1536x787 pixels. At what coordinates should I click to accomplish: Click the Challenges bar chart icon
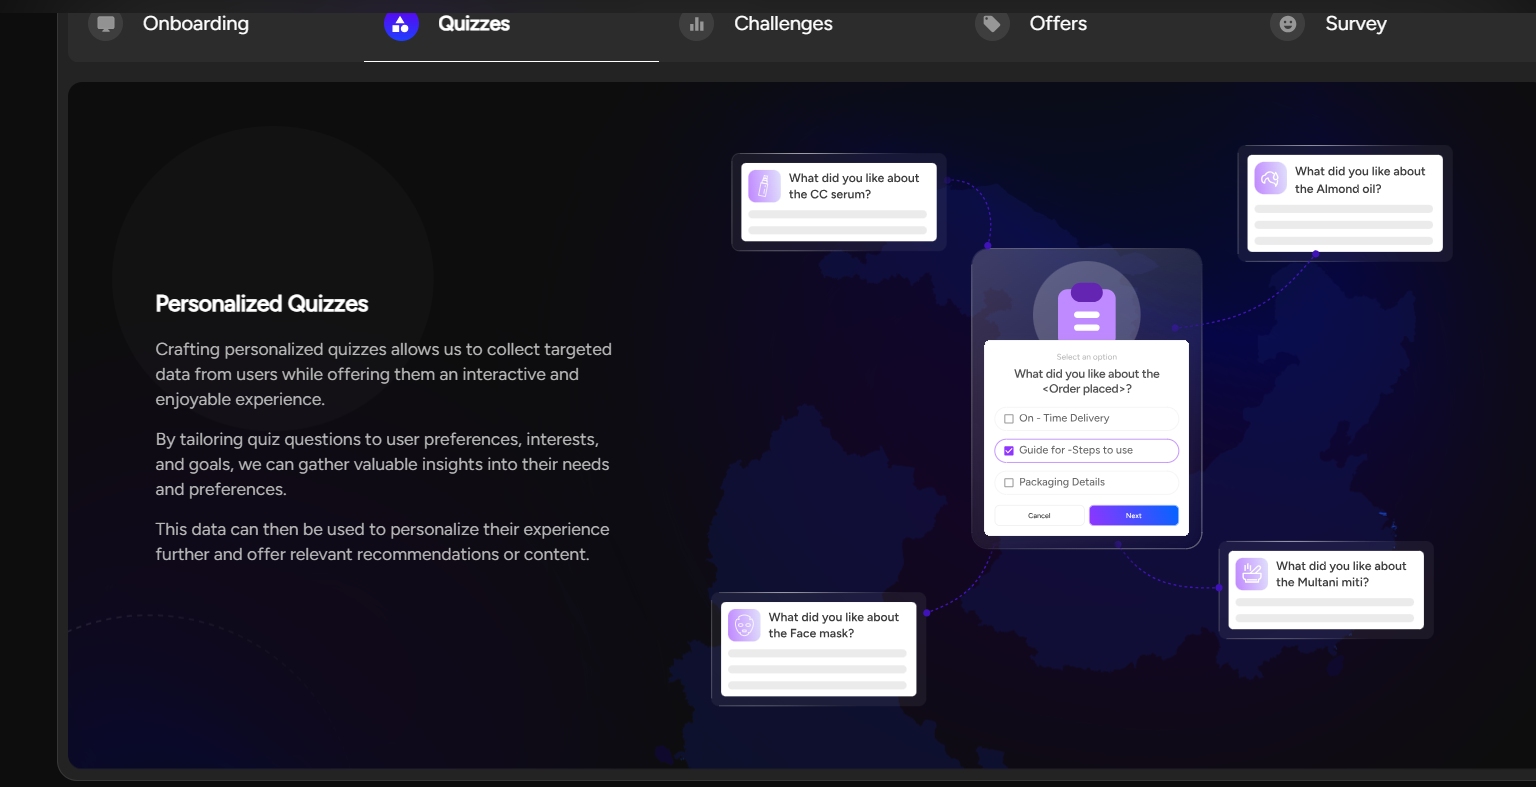click(696, 24)
